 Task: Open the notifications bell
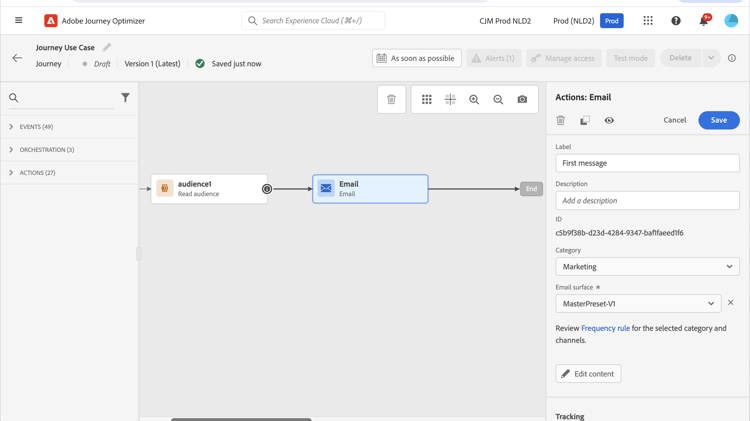pyautogui.click(x=703, y=21)
